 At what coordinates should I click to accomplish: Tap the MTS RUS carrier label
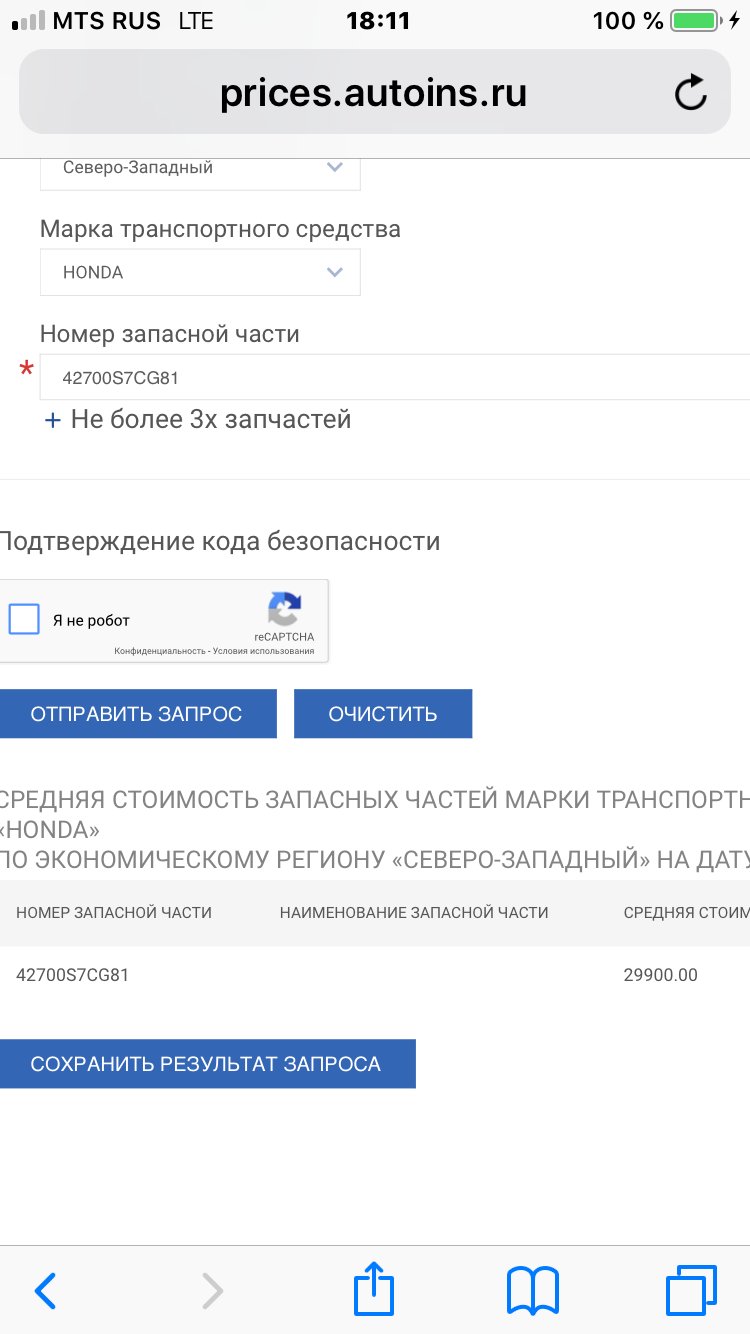click(106, 20)
